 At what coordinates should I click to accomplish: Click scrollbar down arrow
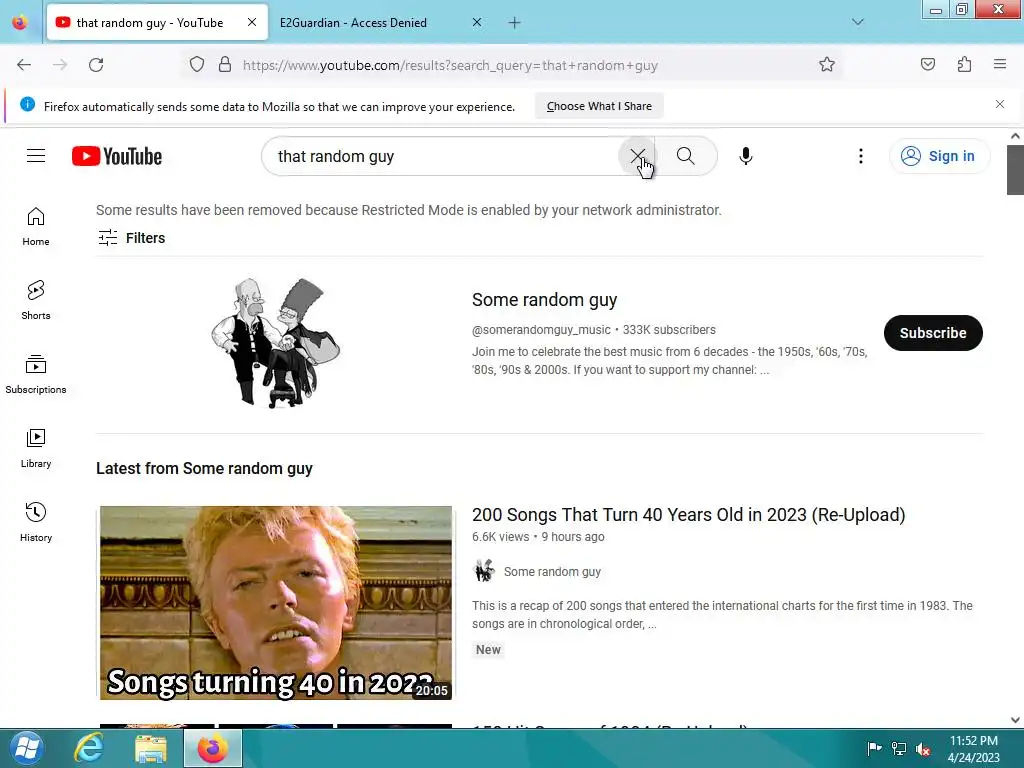pos(1015,720)
